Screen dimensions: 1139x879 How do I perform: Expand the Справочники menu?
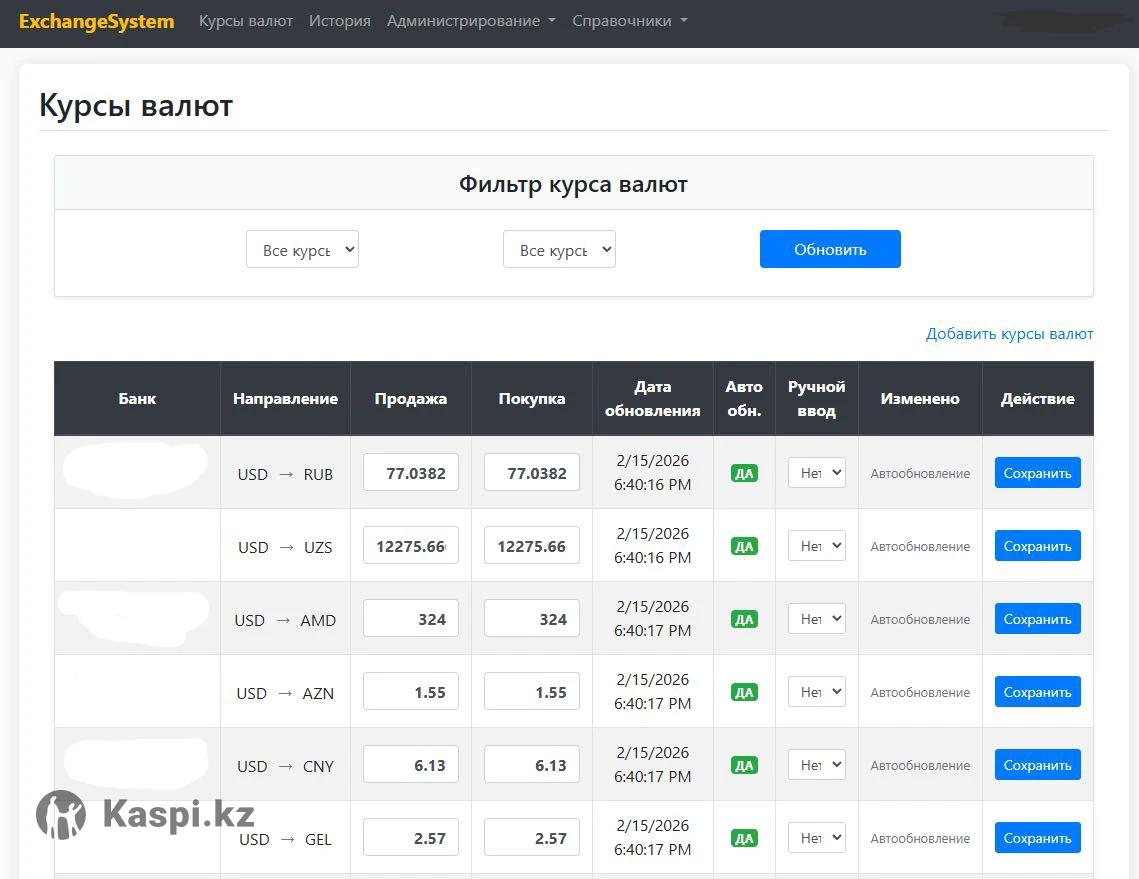click(629, 21)
